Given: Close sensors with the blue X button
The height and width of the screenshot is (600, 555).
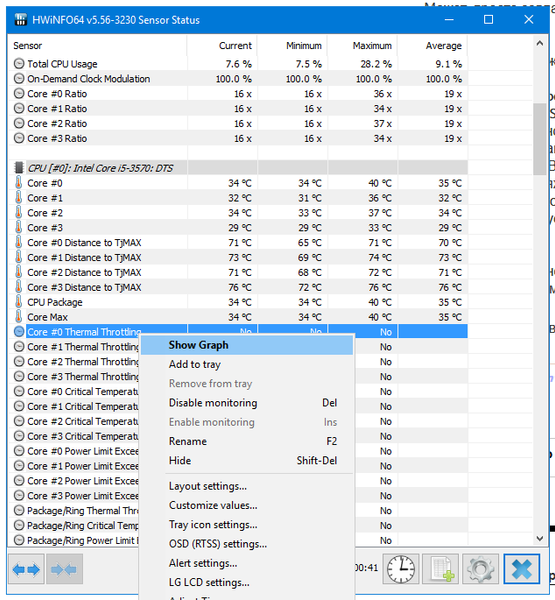Looking at the screenshot, I should click(x=521, y=569).
